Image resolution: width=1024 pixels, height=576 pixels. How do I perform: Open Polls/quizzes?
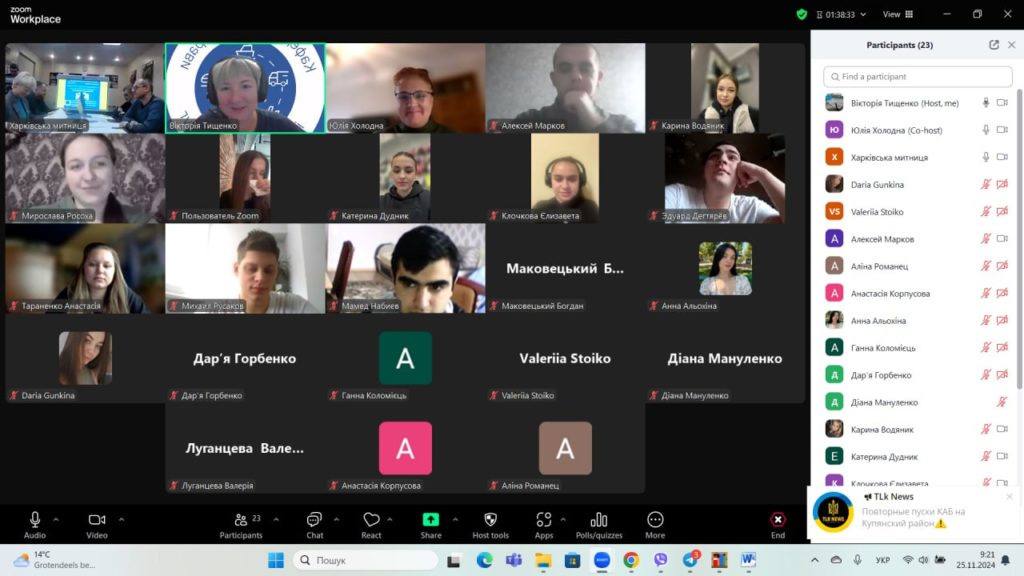(599, 524)
